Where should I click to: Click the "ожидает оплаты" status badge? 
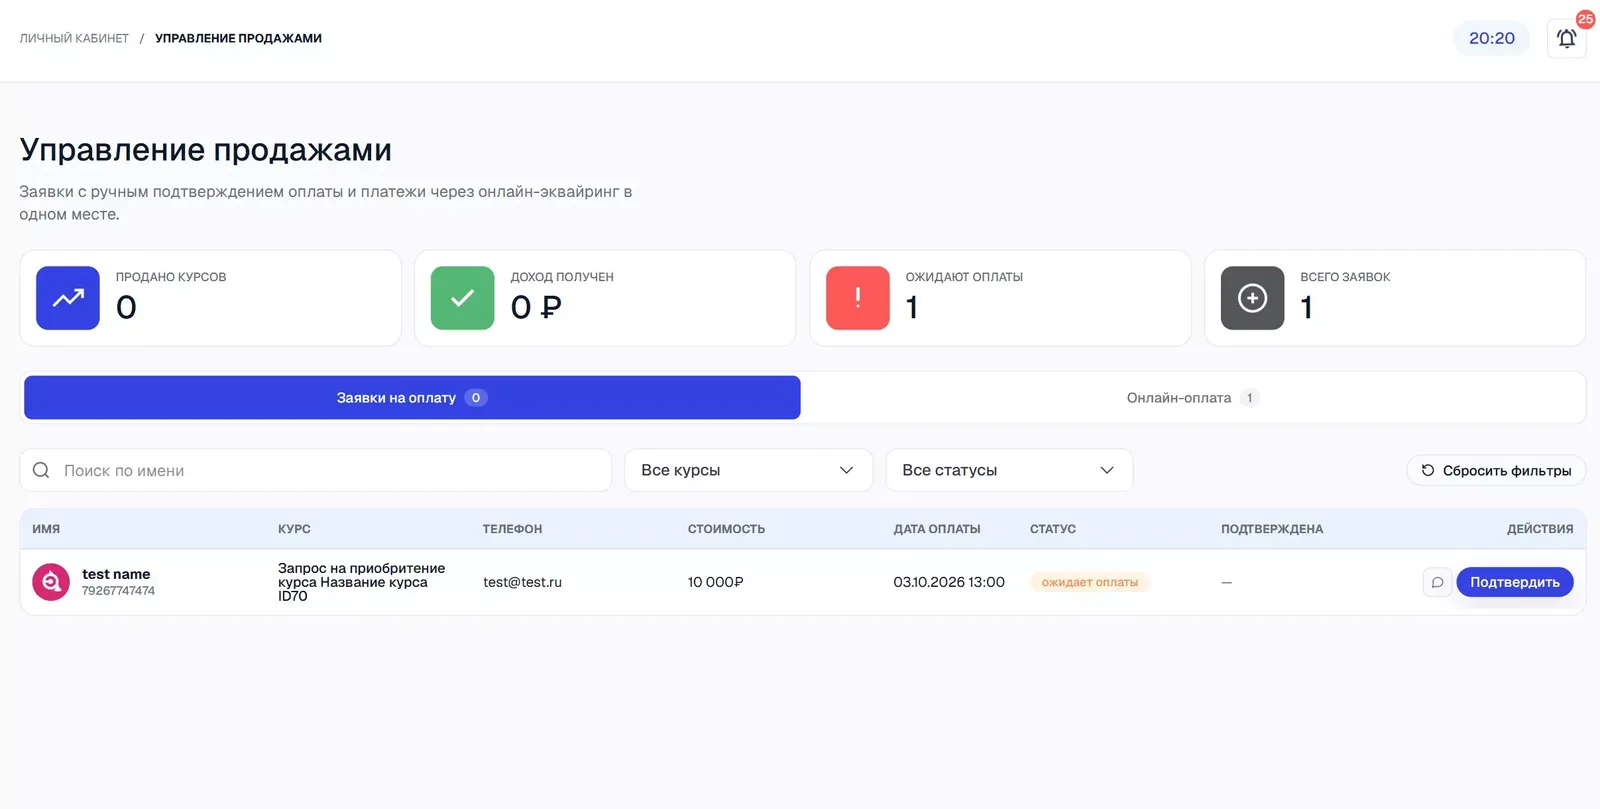1090,582
